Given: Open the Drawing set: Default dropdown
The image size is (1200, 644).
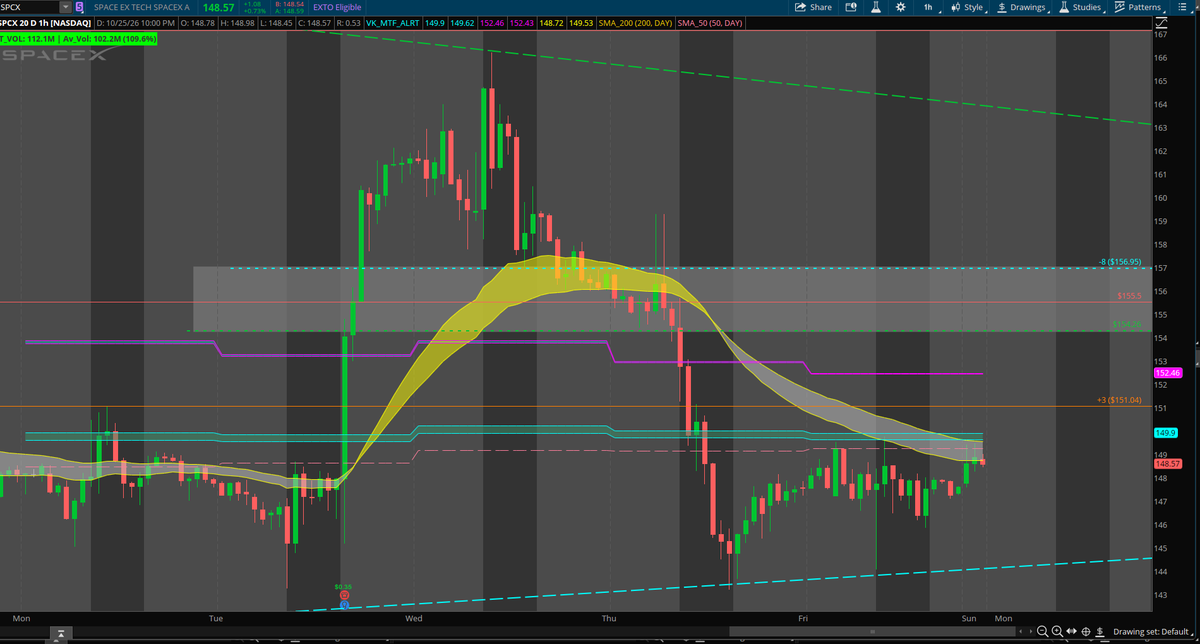Looking at the screenshot, I should [1154, 632].
